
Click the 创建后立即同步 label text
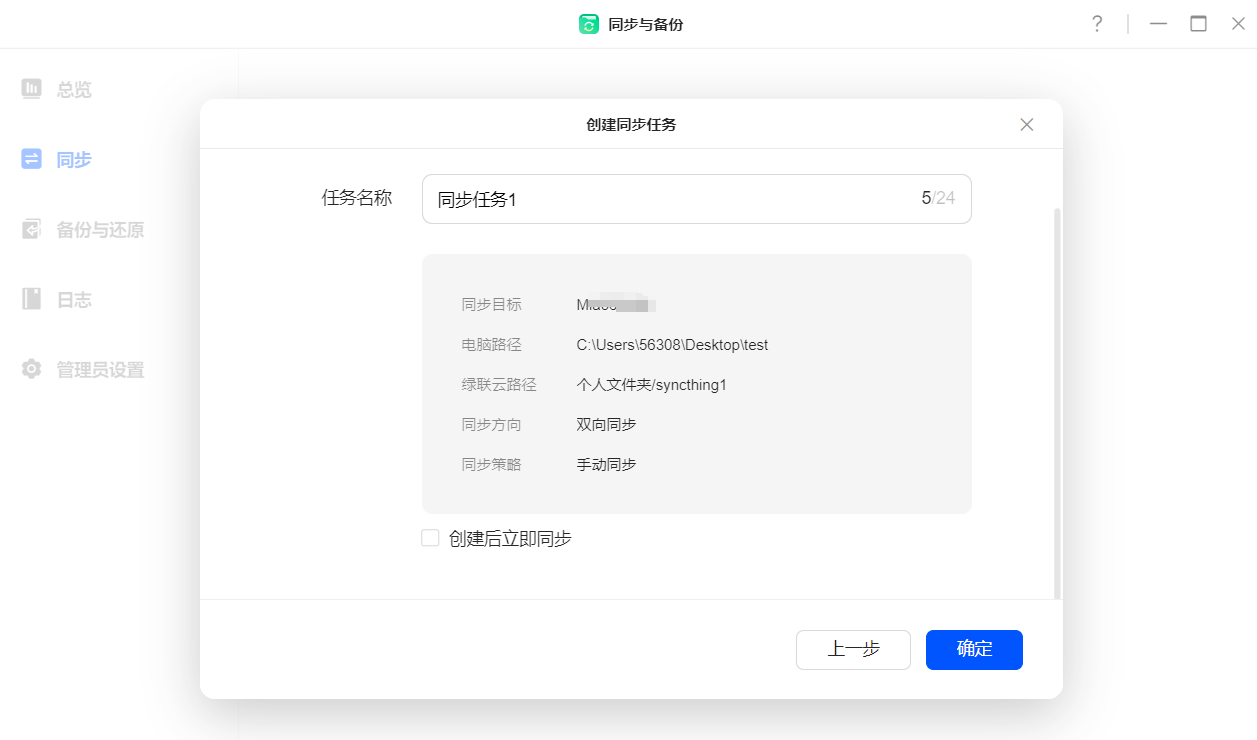510,539
